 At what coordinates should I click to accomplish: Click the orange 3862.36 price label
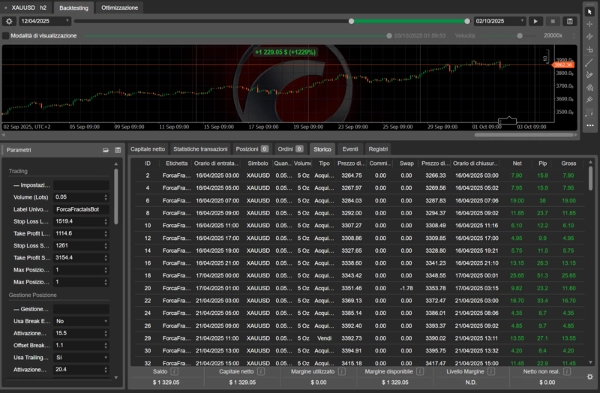(x=563, y=65)
